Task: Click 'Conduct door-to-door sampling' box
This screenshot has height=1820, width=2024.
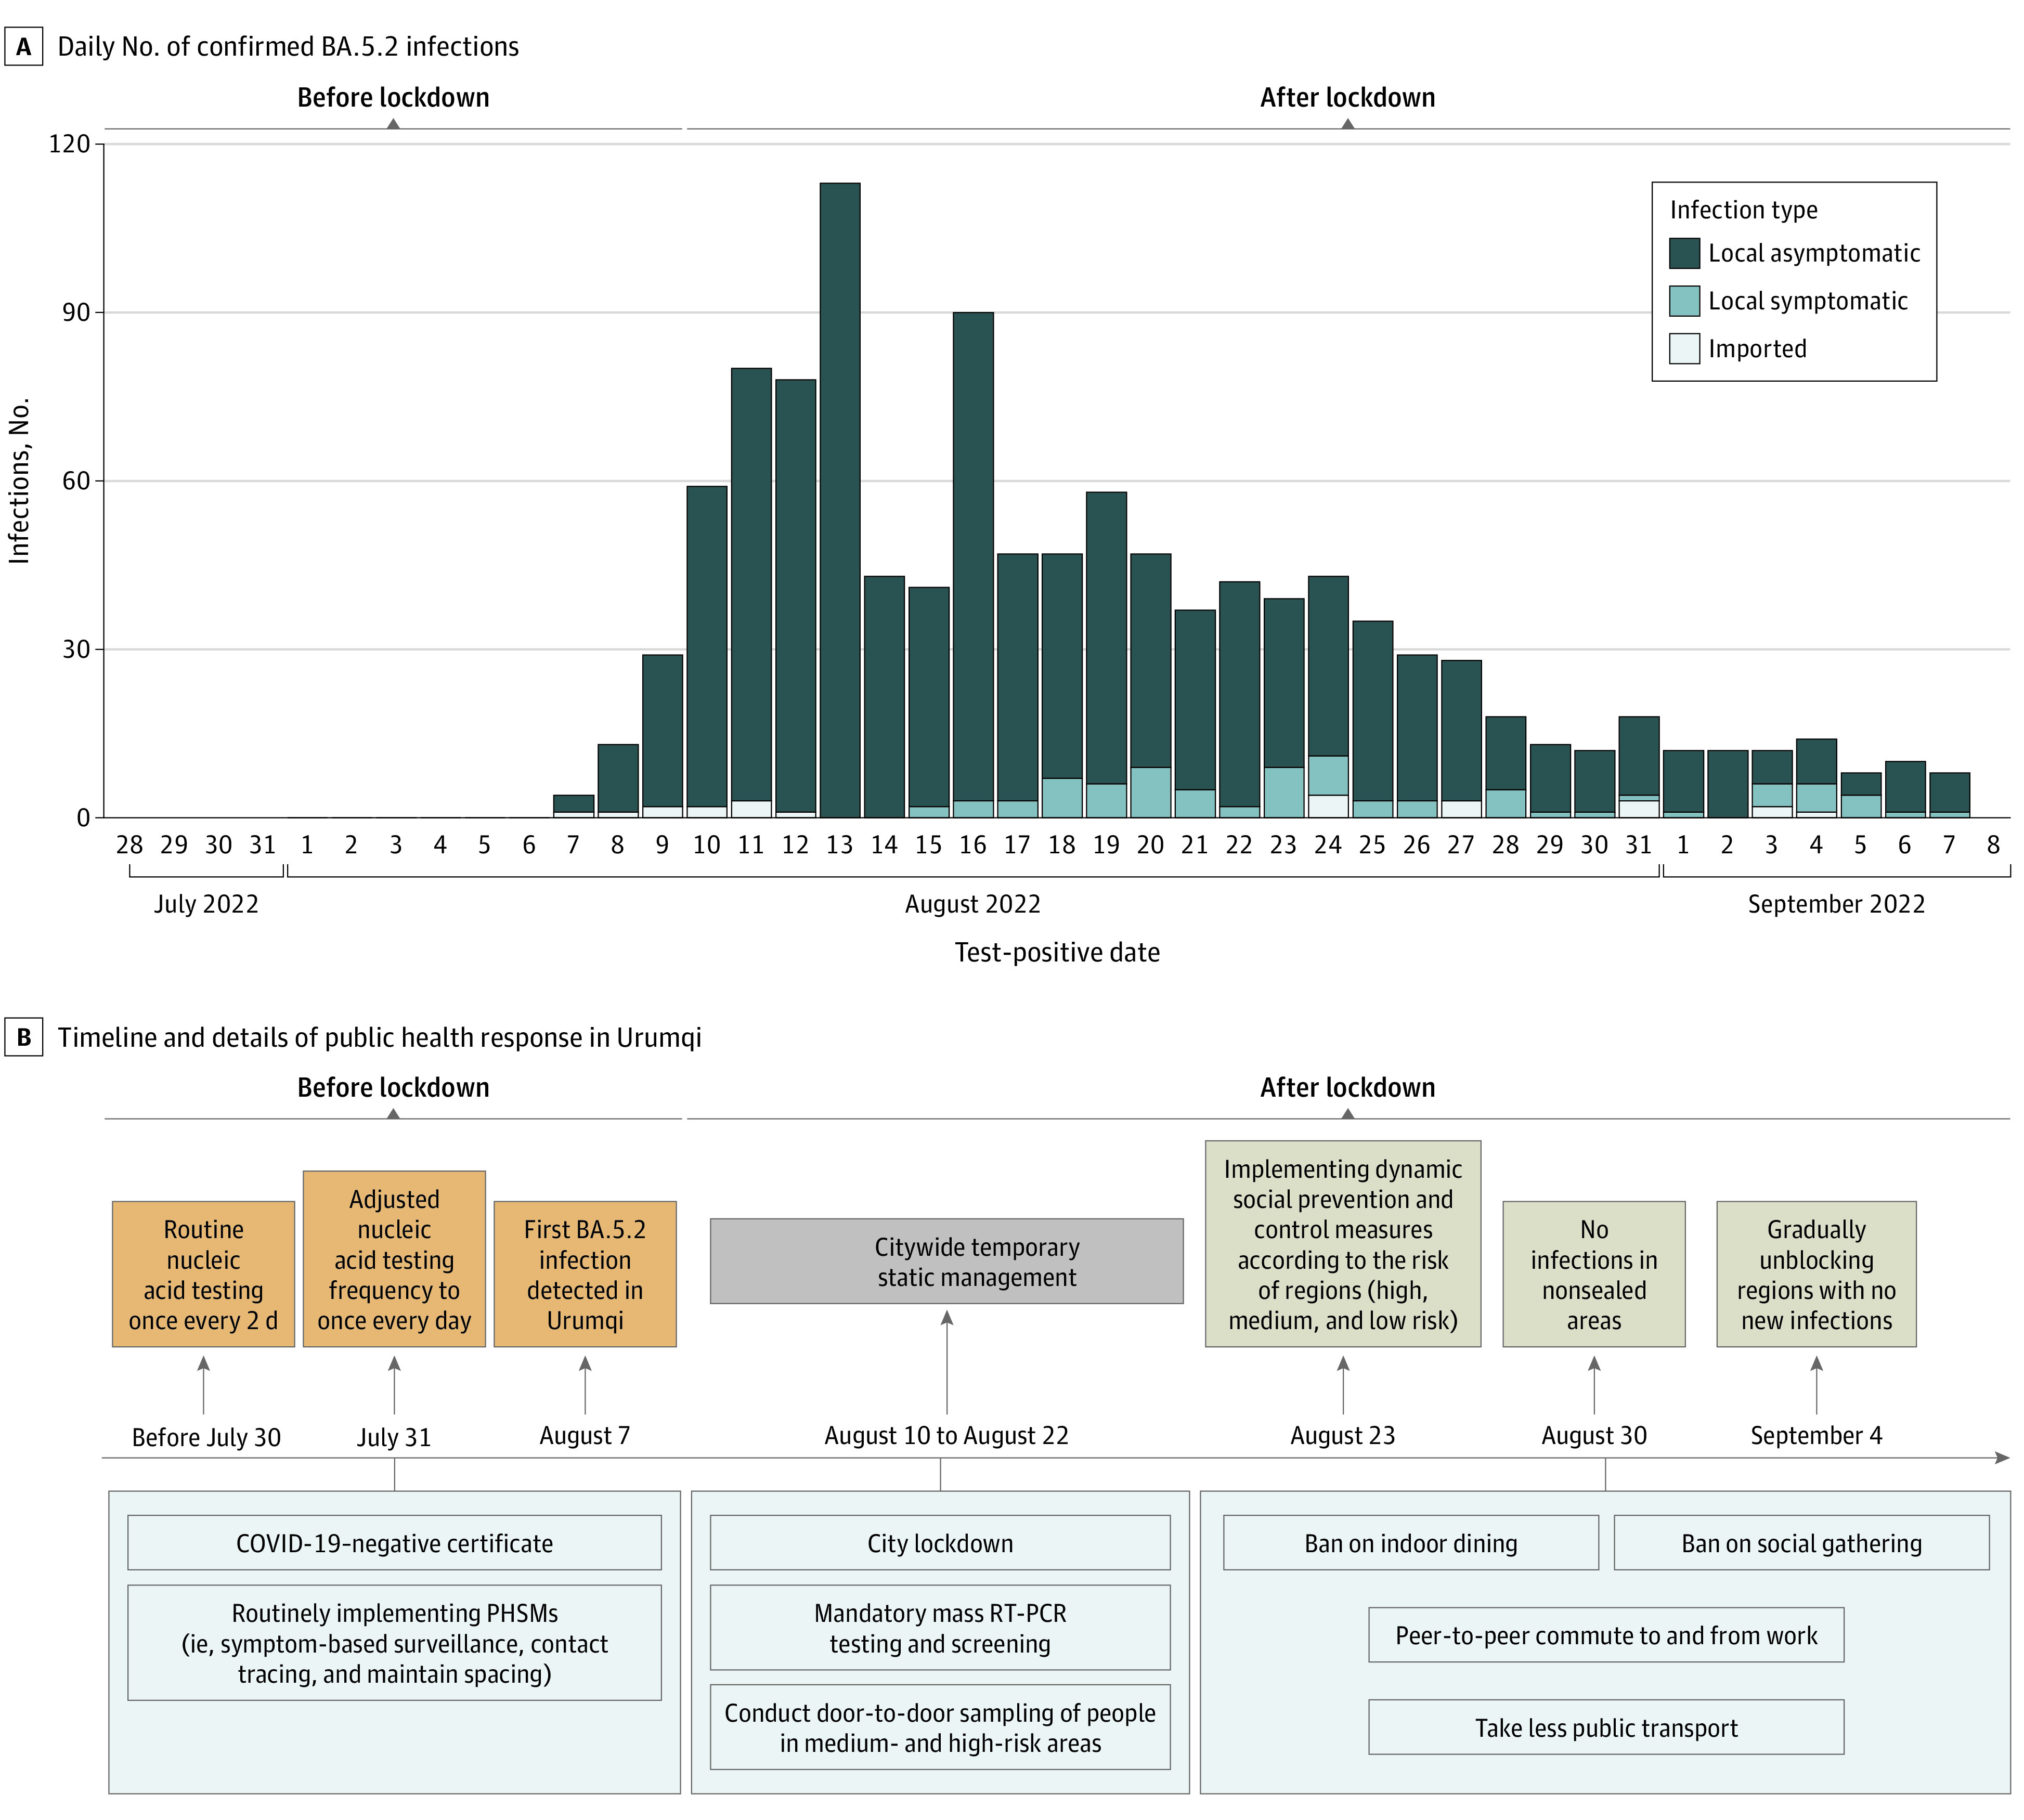Action: (940, 1727)
